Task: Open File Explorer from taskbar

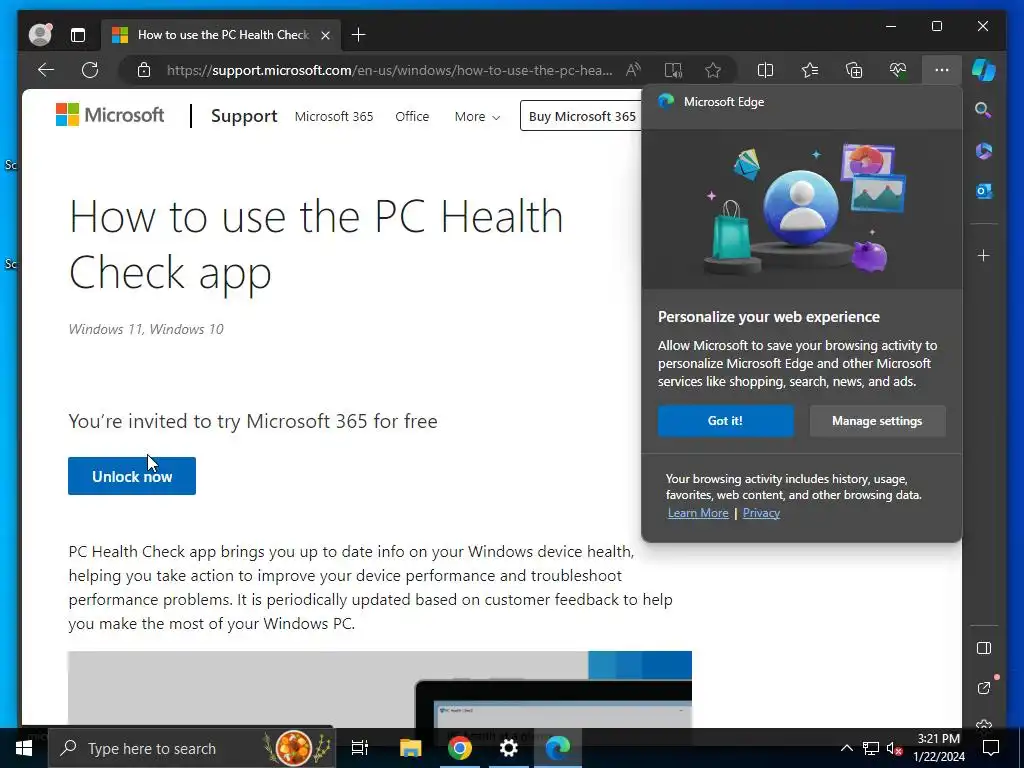Action: click(410, 748)
